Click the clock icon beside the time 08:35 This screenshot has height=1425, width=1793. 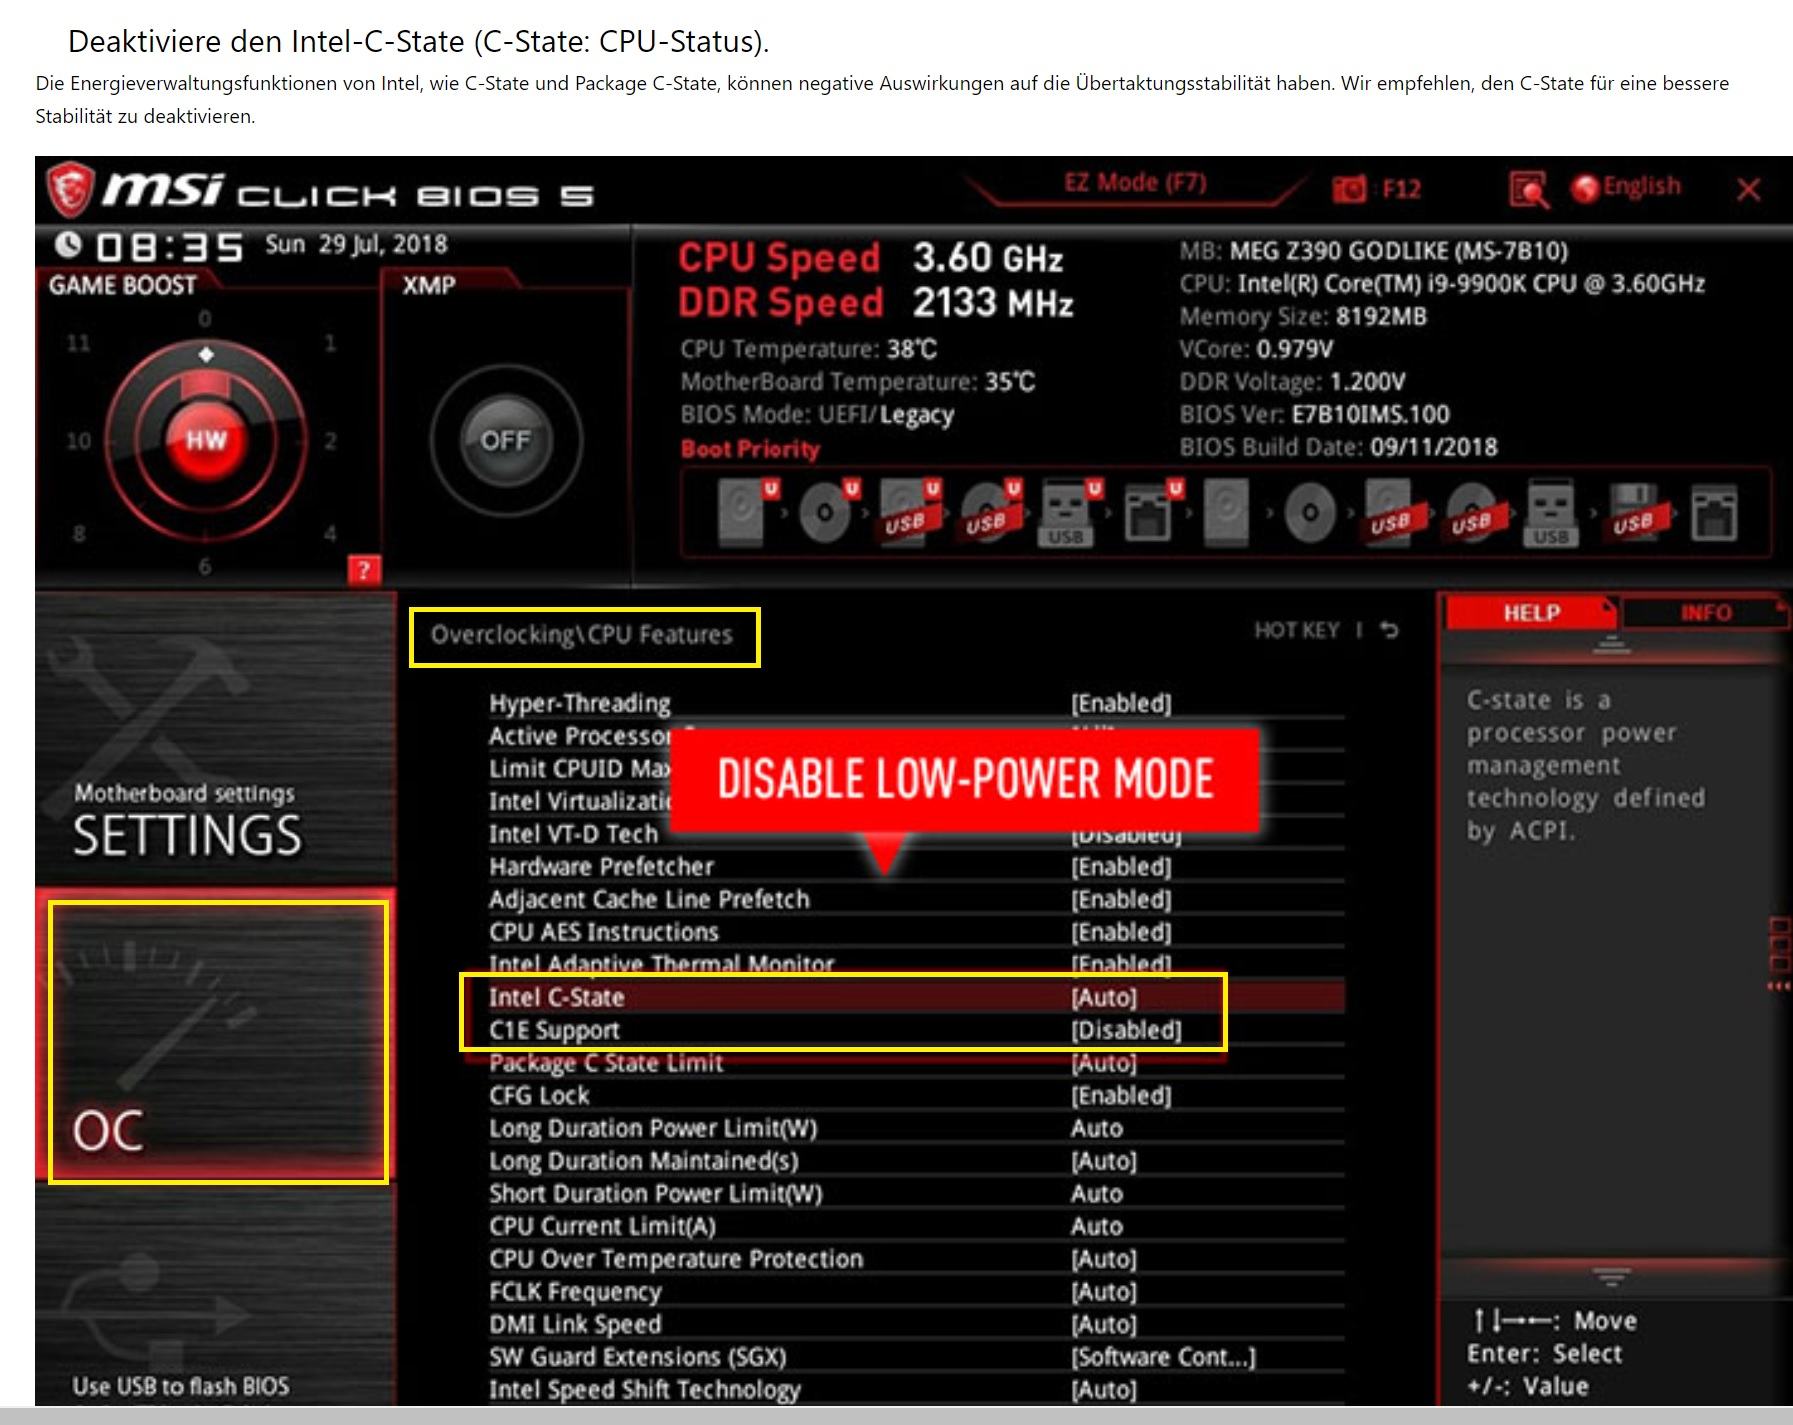click(67, 244)
